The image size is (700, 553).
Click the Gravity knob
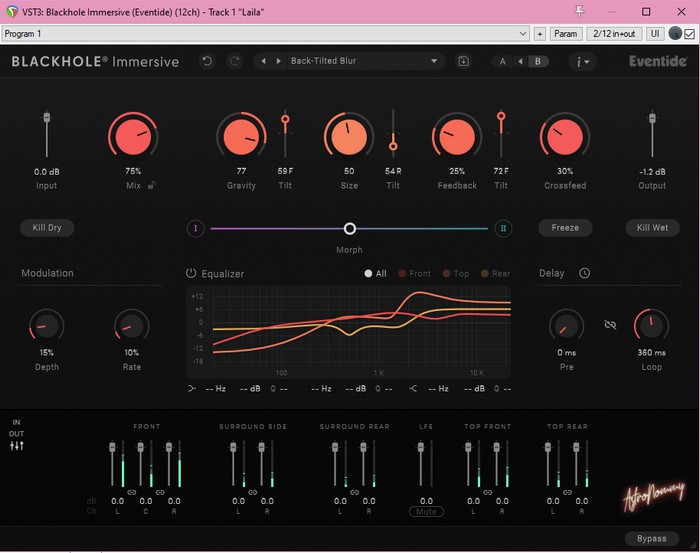point(241,135)
